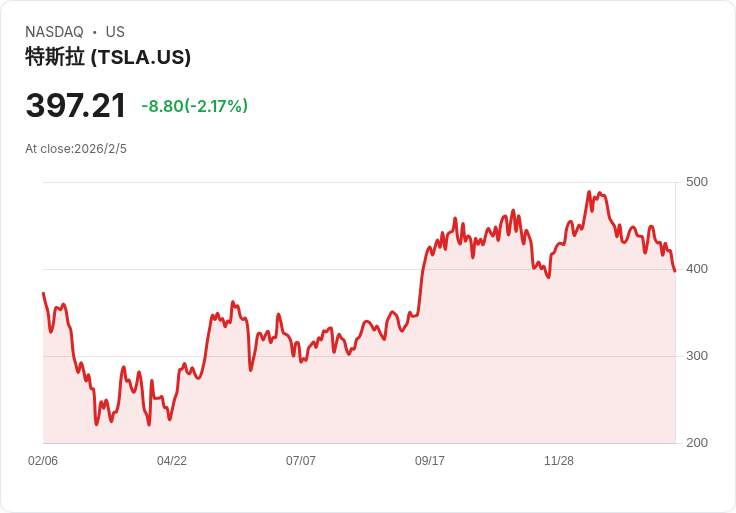
Task: Click the rightmost end of the price line
Action: [674, 271]
